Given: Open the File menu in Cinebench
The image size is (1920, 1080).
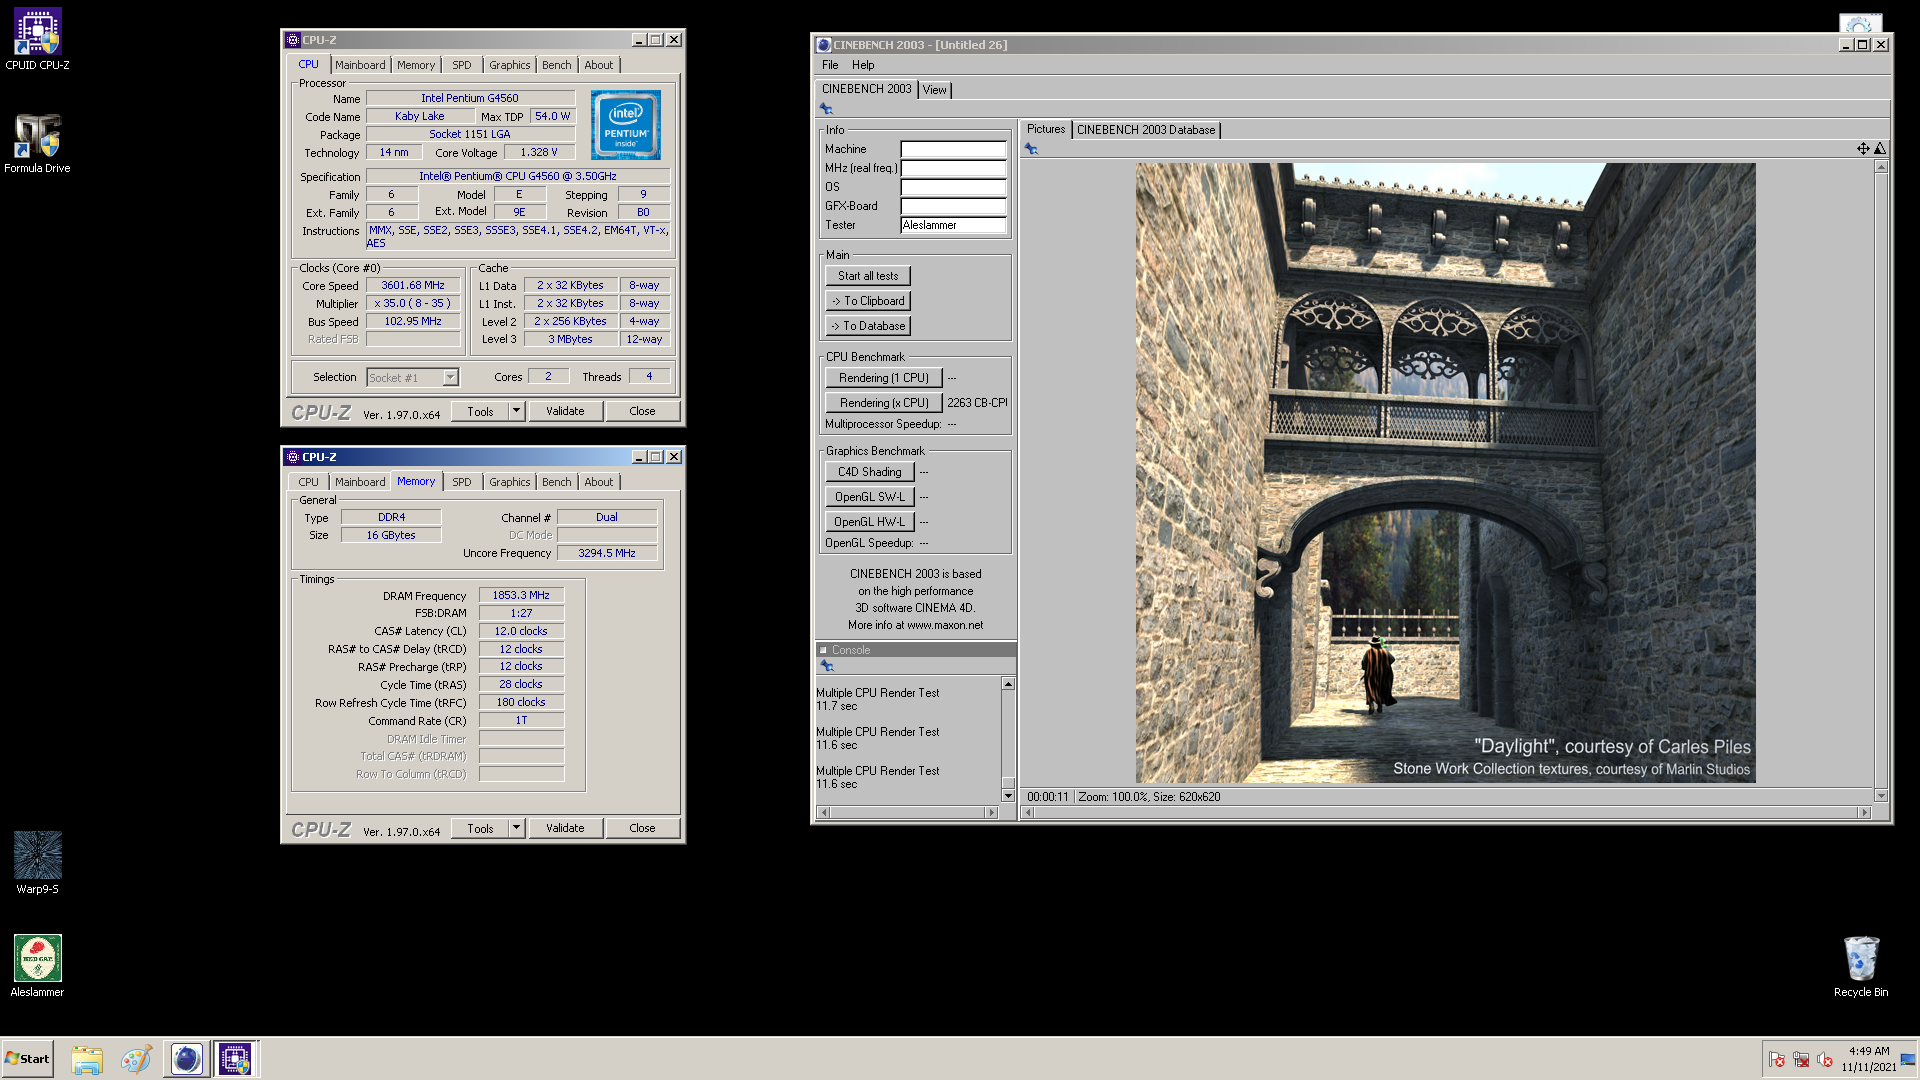Looking at the screenshot, I should point(830,65).
